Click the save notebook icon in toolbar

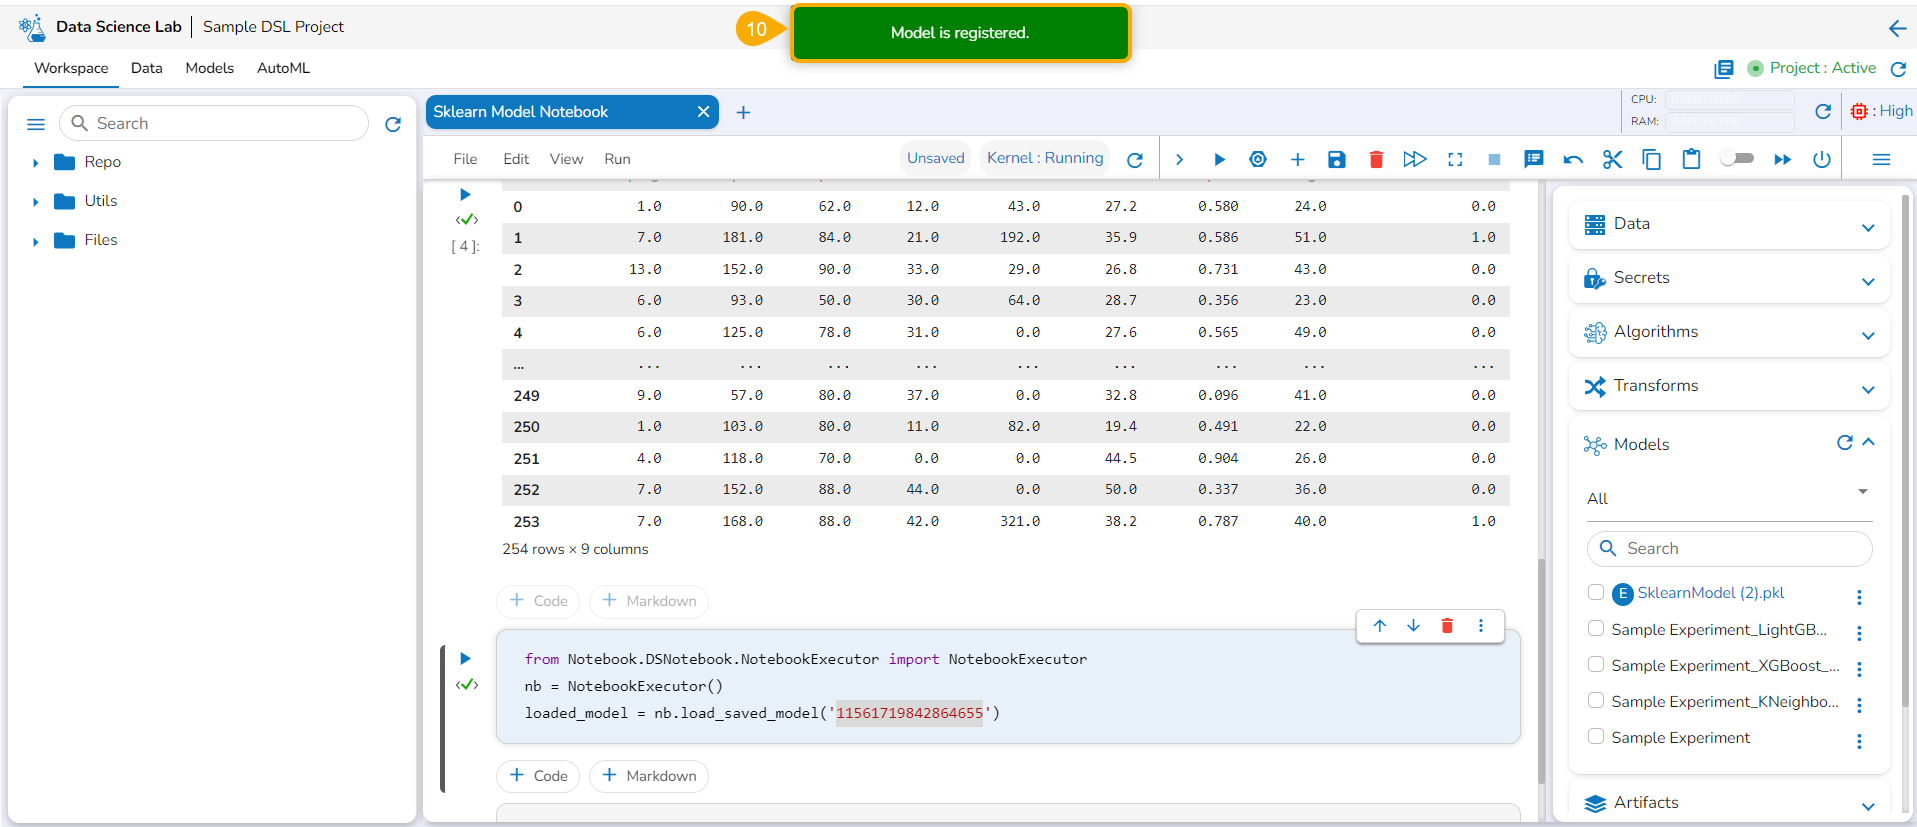[1336, 160]
